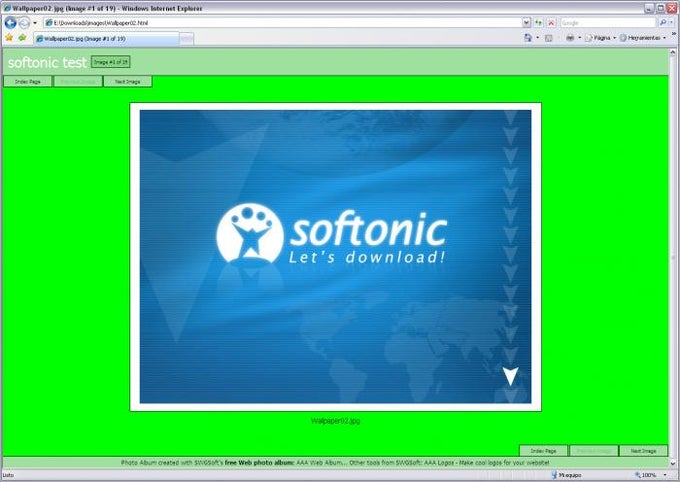Viewport: 680px width, 482px height.
Task: Click the top Previous Image button
Action: 78,82
